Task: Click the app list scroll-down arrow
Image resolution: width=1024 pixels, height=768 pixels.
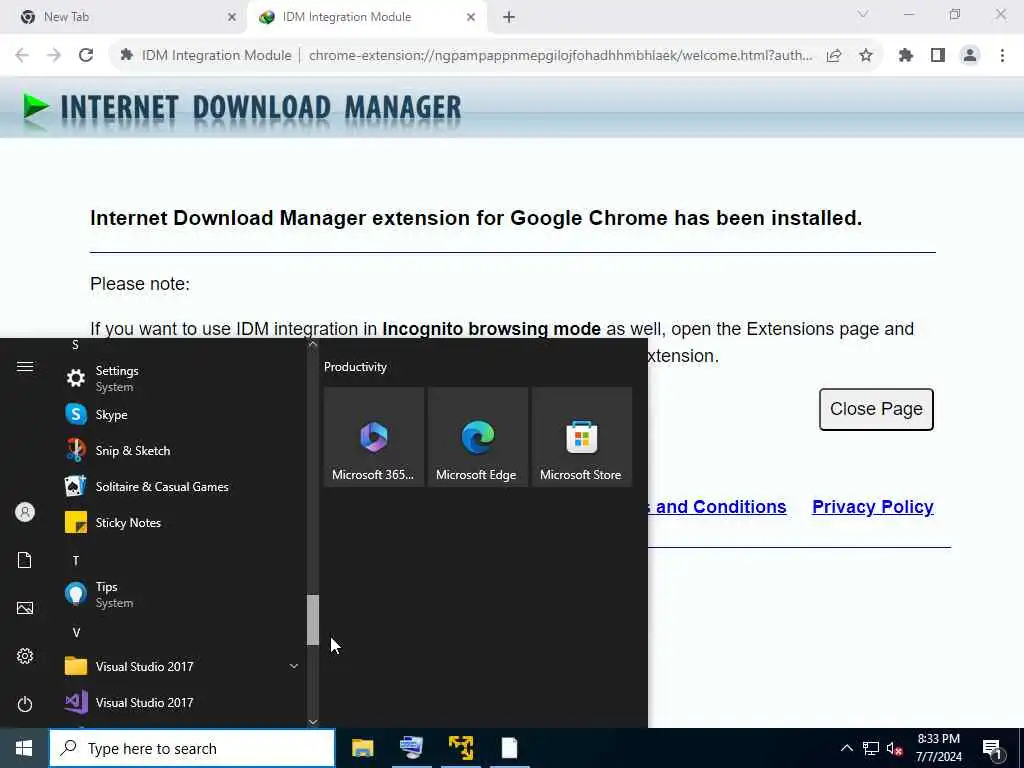Action: (313, 722)
